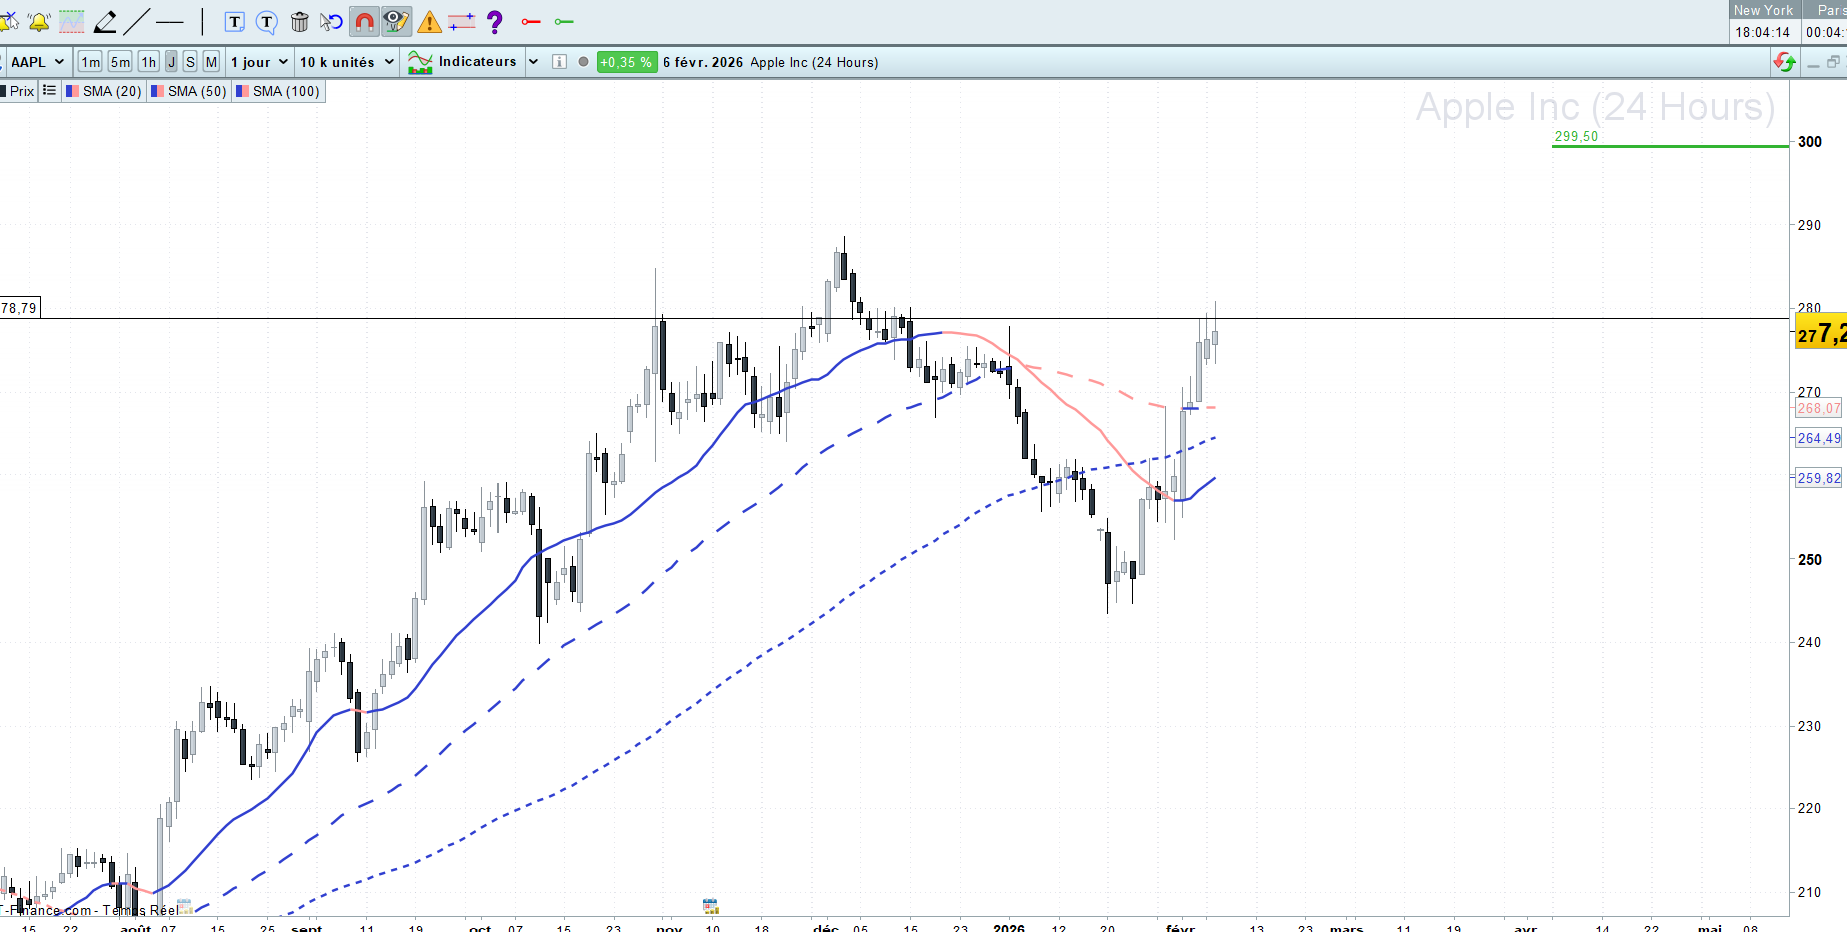Viewport: 1847px width, 932px height.
Task: Pick the diagonal trend line tool
Action: [x=137, y=21]
